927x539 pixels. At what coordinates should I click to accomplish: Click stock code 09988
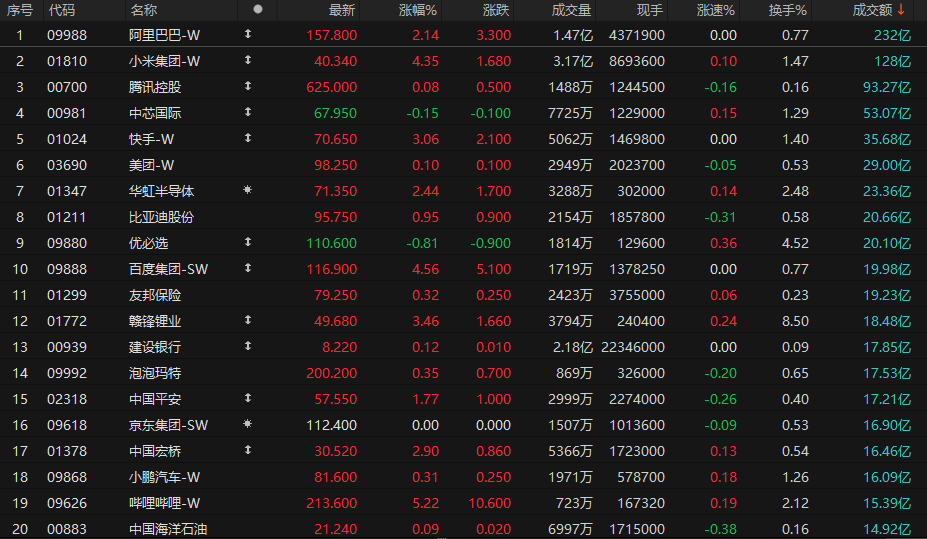67,35
